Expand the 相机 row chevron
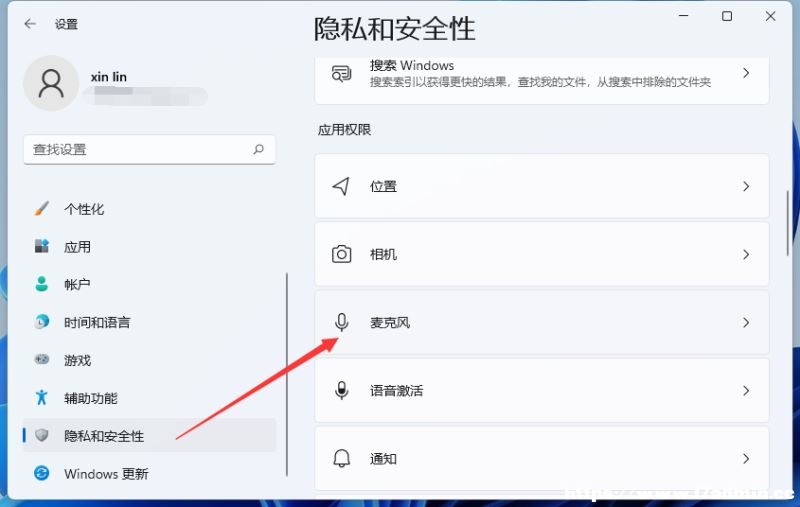The width and height of the screenshot is (800, 507). [746, 254]
